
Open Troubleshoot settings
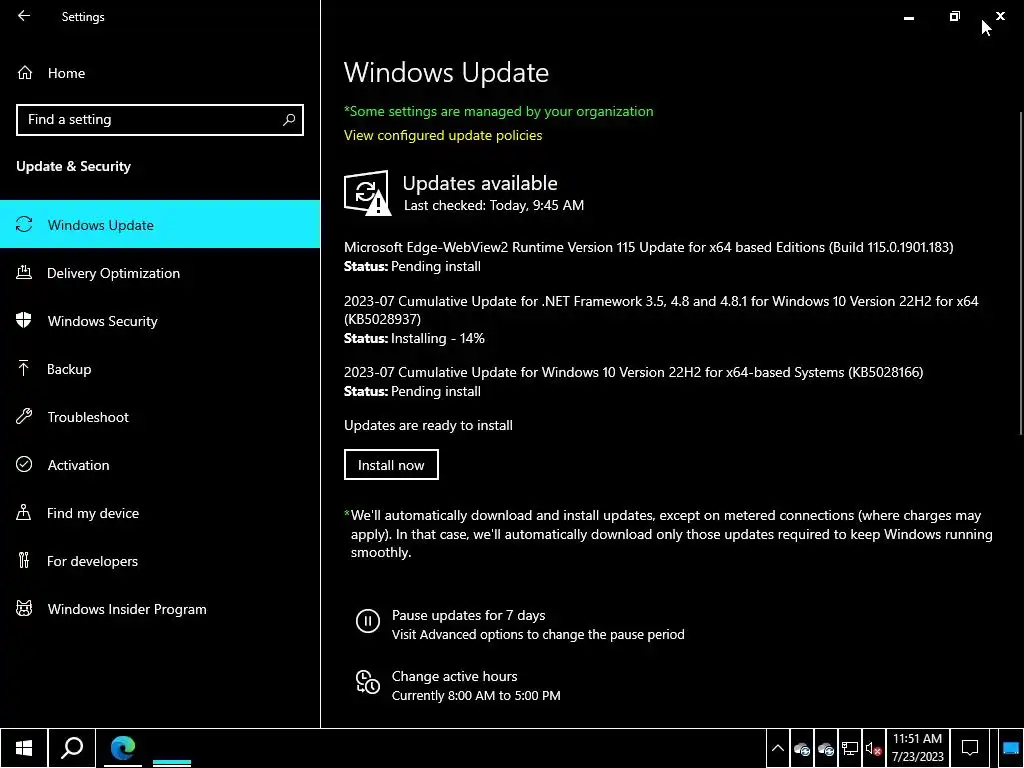160,417
